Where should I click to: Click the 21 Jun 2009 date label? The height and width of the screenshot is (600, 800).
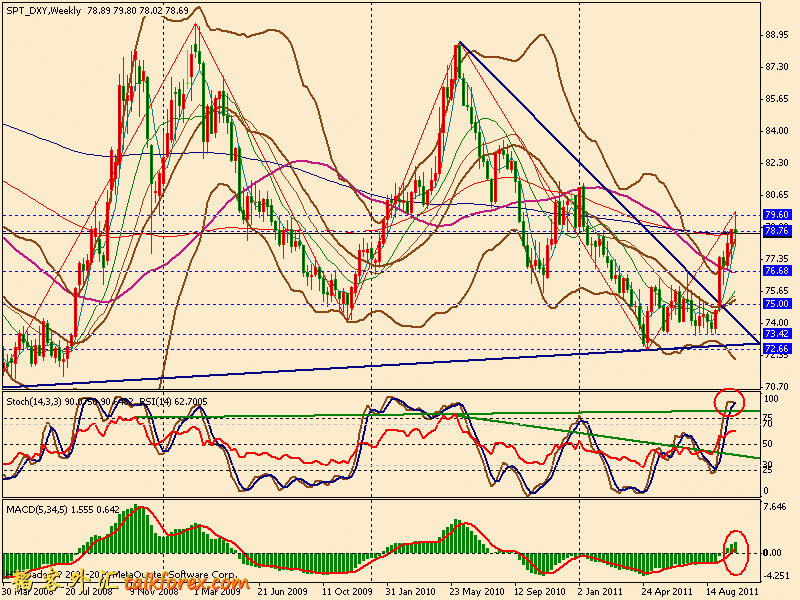pyautogui.click(x=282, y=591)
